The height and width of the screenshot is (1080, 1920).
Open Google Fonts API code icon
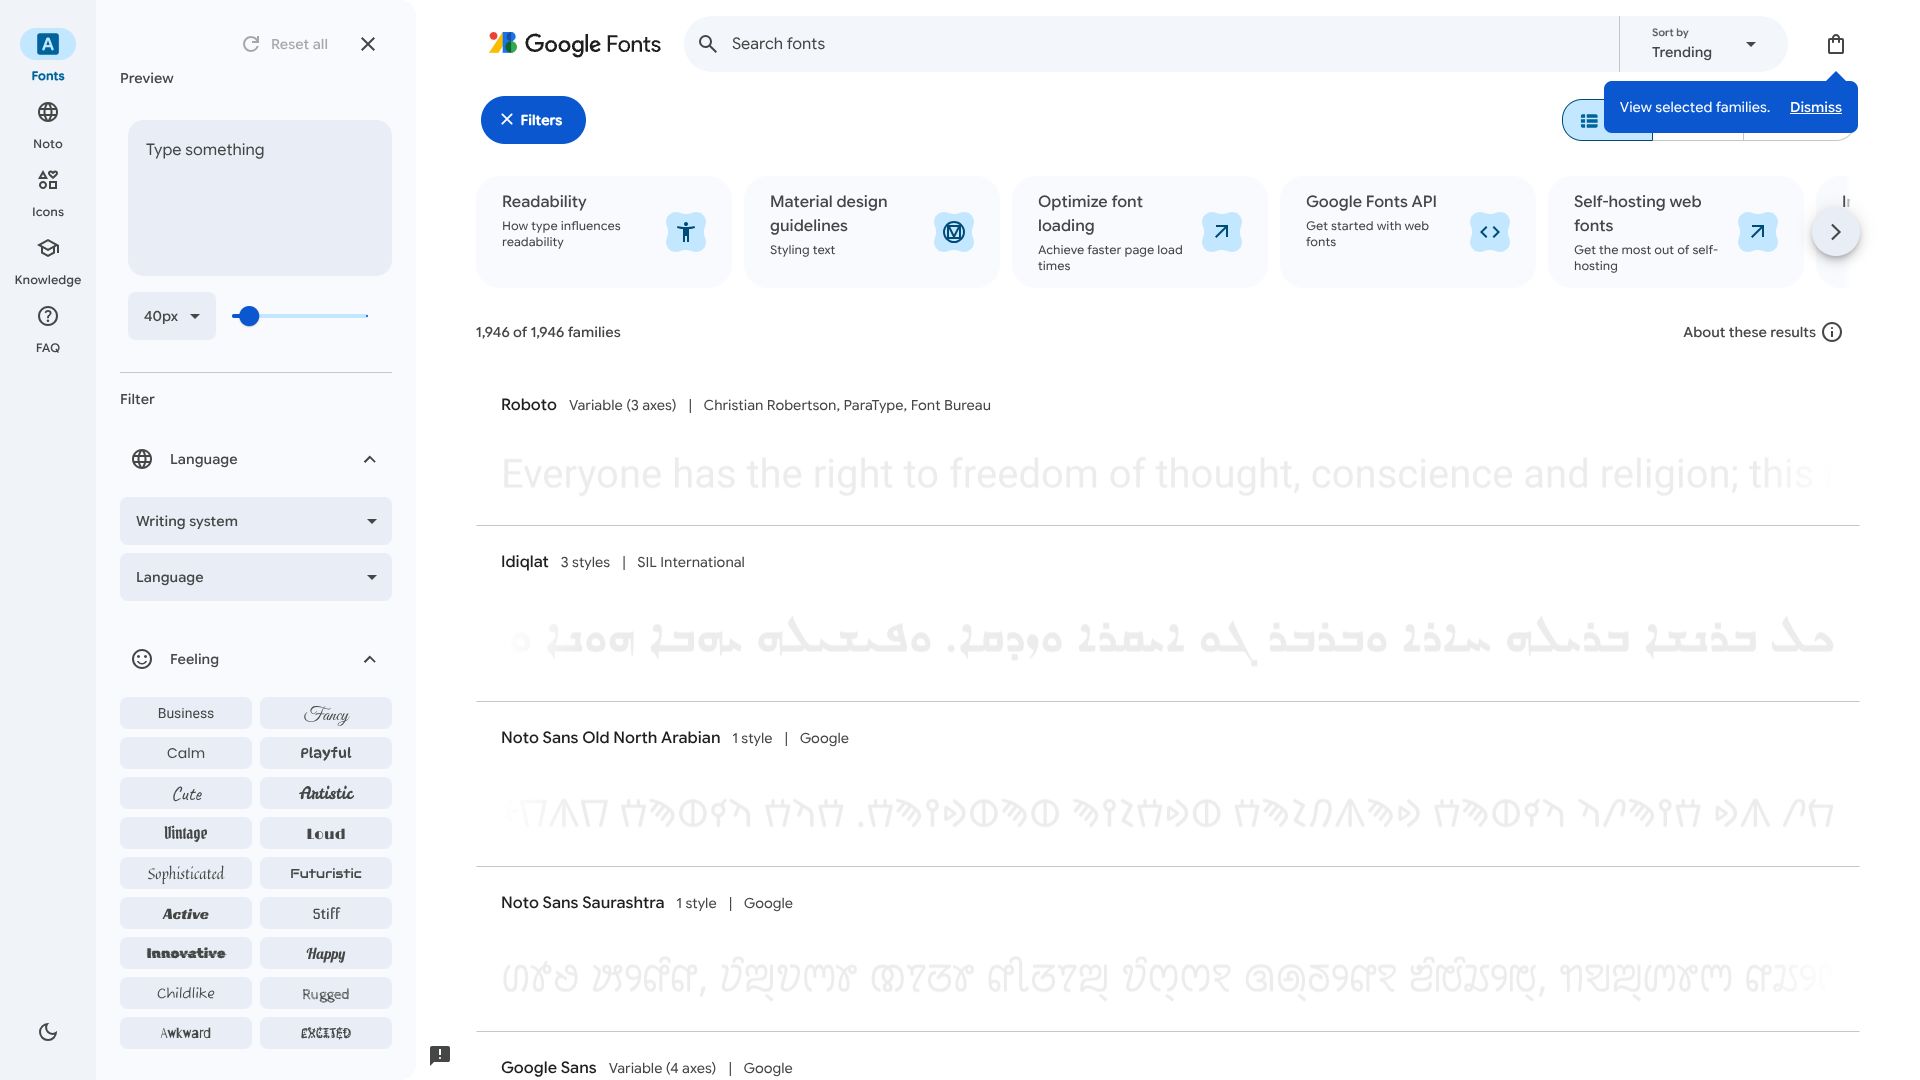(x=1490, y=232)
